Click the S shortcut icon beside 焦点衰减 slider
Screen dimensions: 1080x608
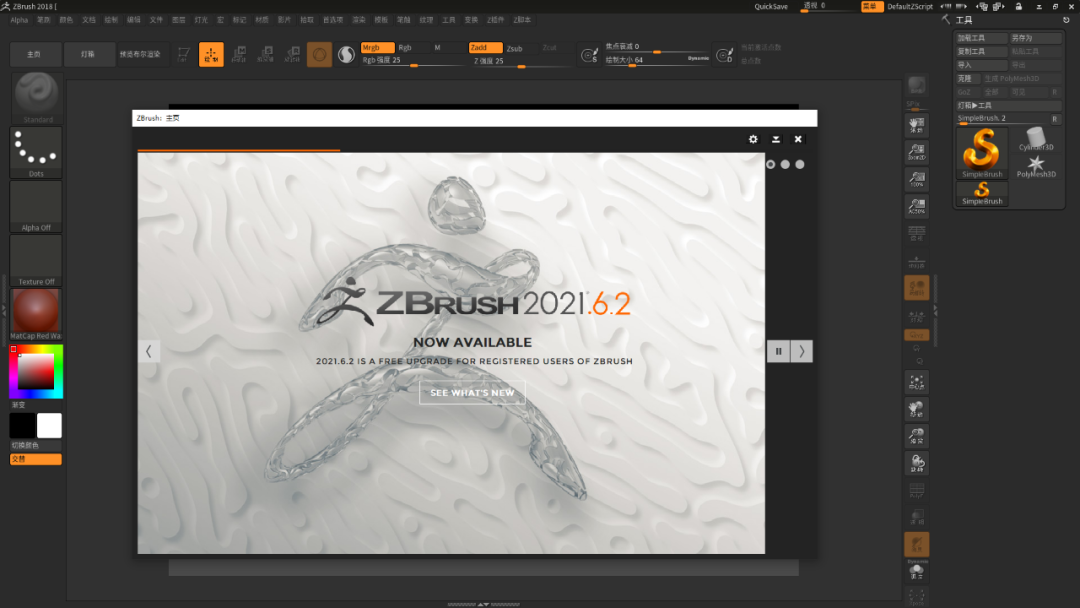[589, 55]
